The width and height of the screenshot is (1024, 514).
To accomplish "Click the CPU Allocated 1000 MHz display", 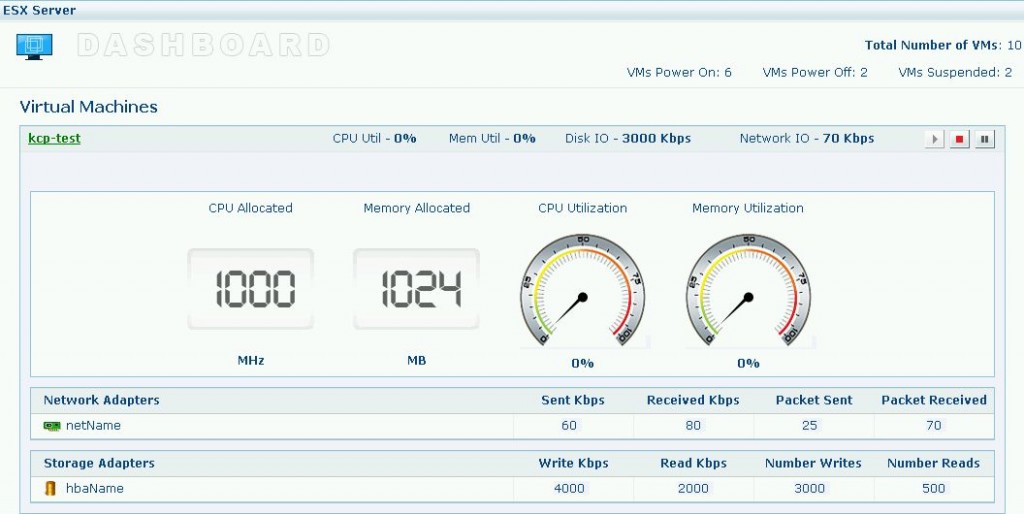I will click(x=250, y=289).
